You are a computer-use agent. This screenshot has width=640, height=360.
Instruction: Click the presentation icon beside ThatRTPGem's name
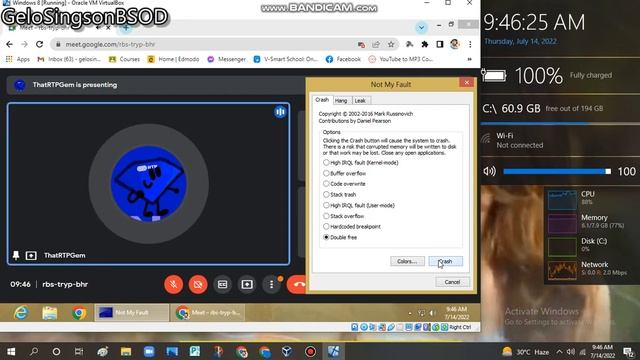click(x=31, y=256)
